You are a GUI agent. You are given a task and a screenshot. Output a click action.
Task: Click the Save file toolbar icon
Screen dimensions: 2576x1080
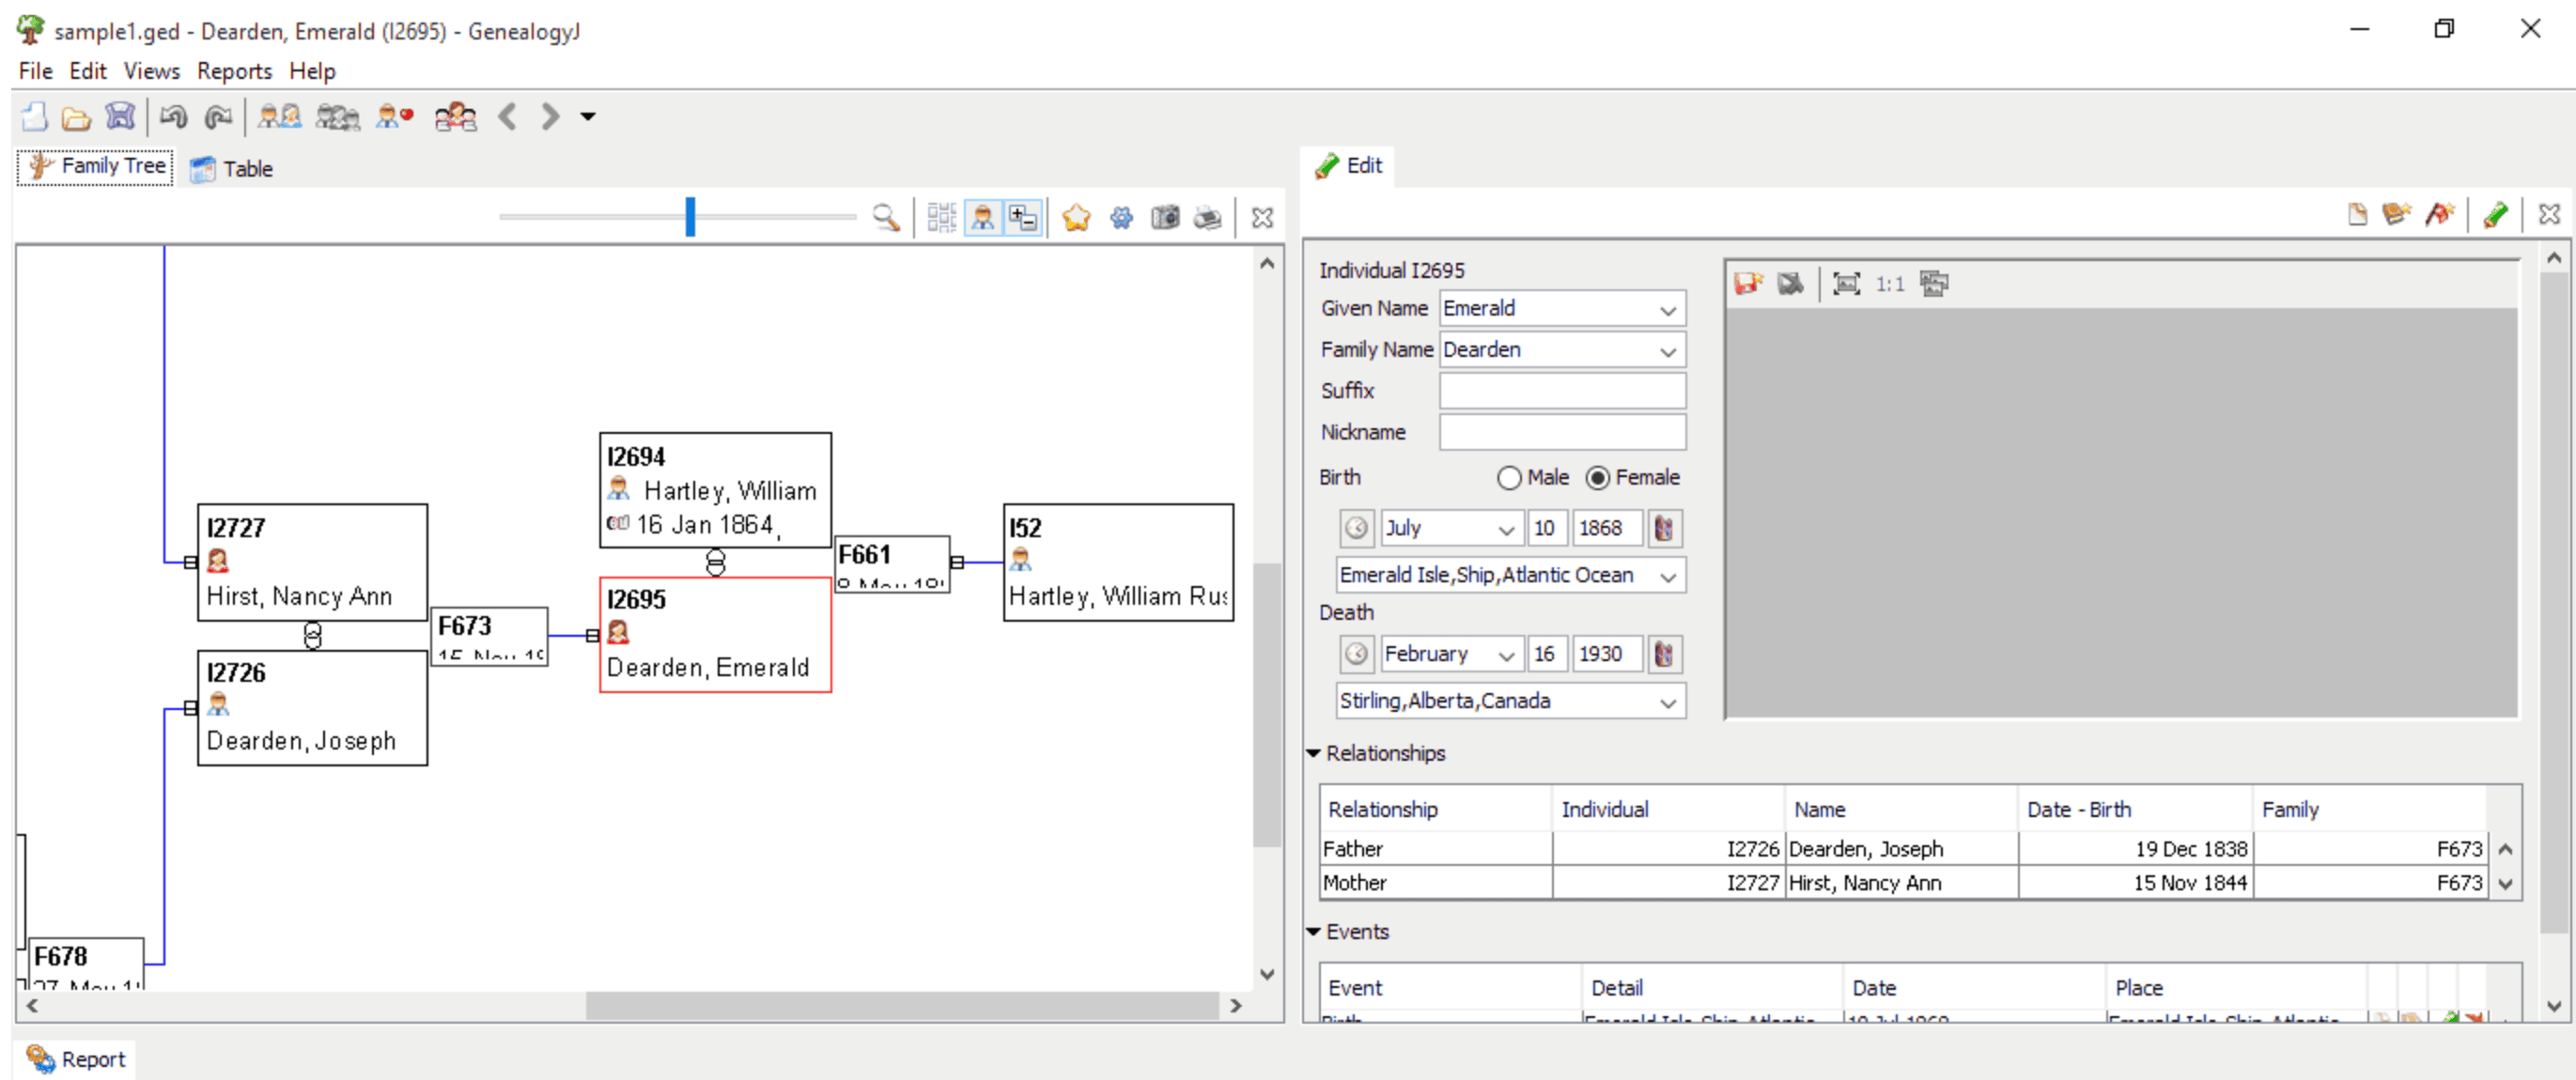pyautogui.click(x=120, y=117)
